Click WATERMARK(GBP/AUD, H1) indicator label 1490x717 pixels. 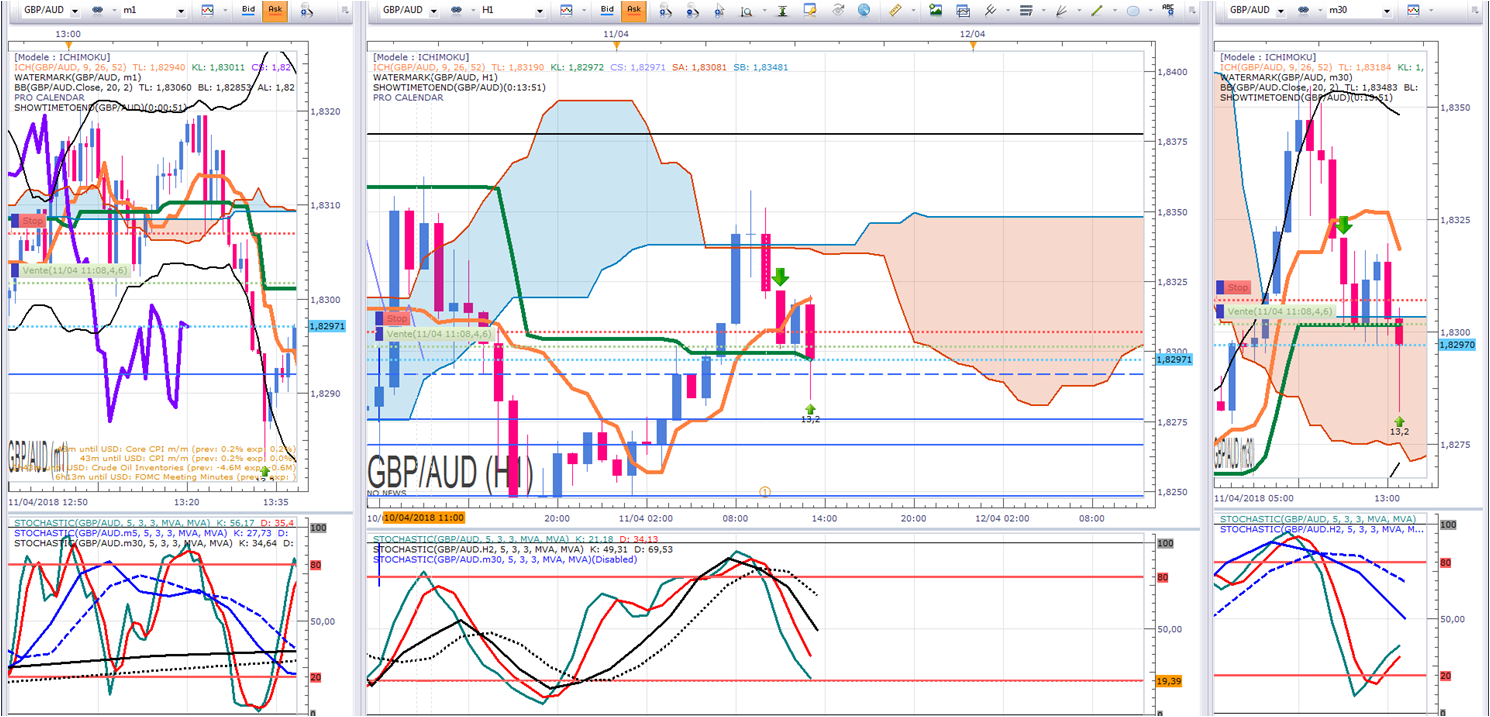[x=434, y=77]
